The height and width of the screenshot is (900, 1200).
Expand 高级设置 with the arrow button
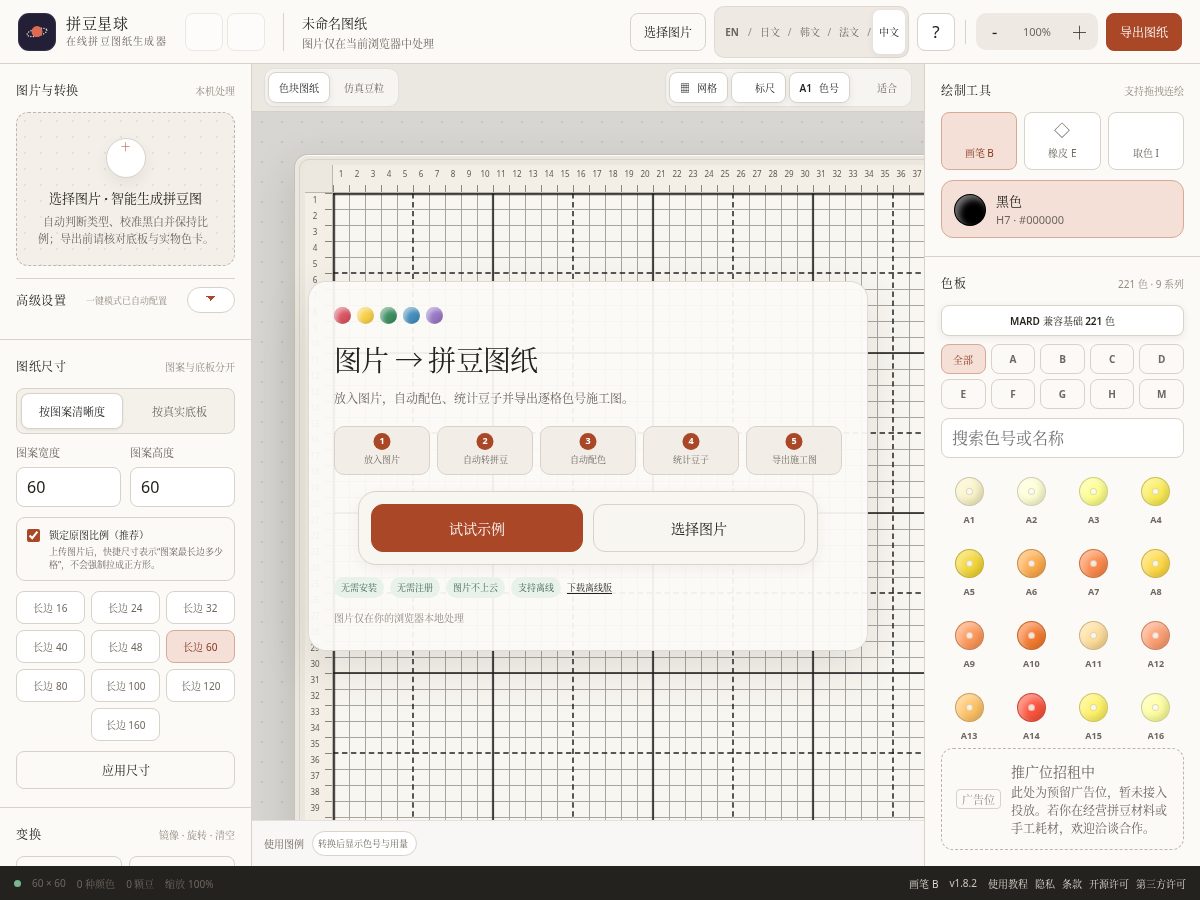211,300
